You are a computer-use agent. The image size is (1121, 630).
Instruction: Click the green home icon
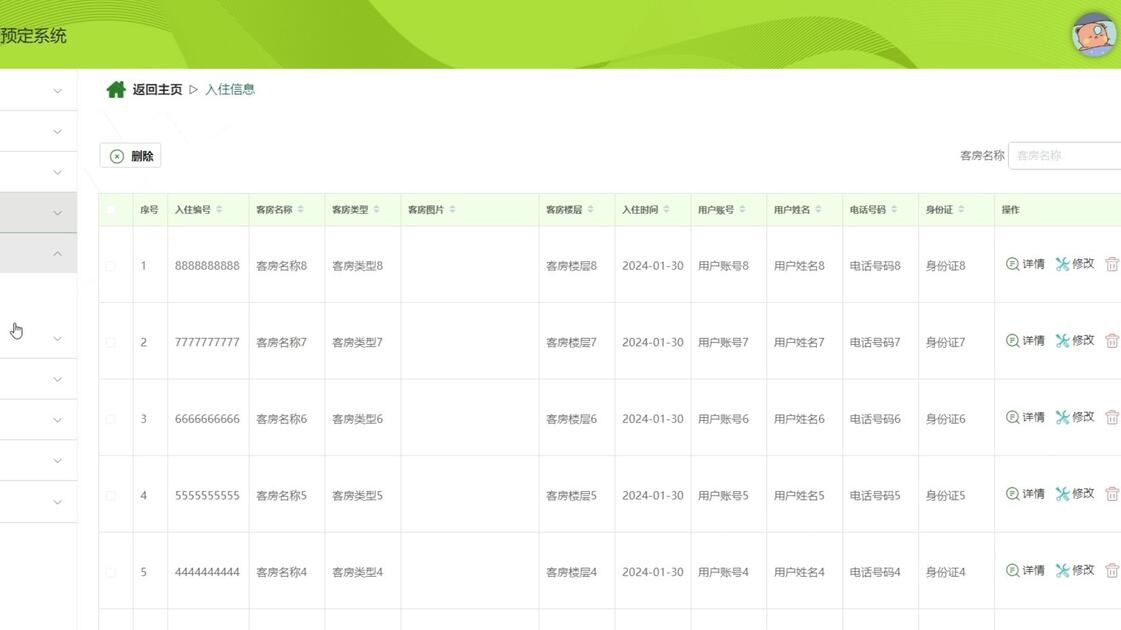pyautogui.click(x=116, y=89)
